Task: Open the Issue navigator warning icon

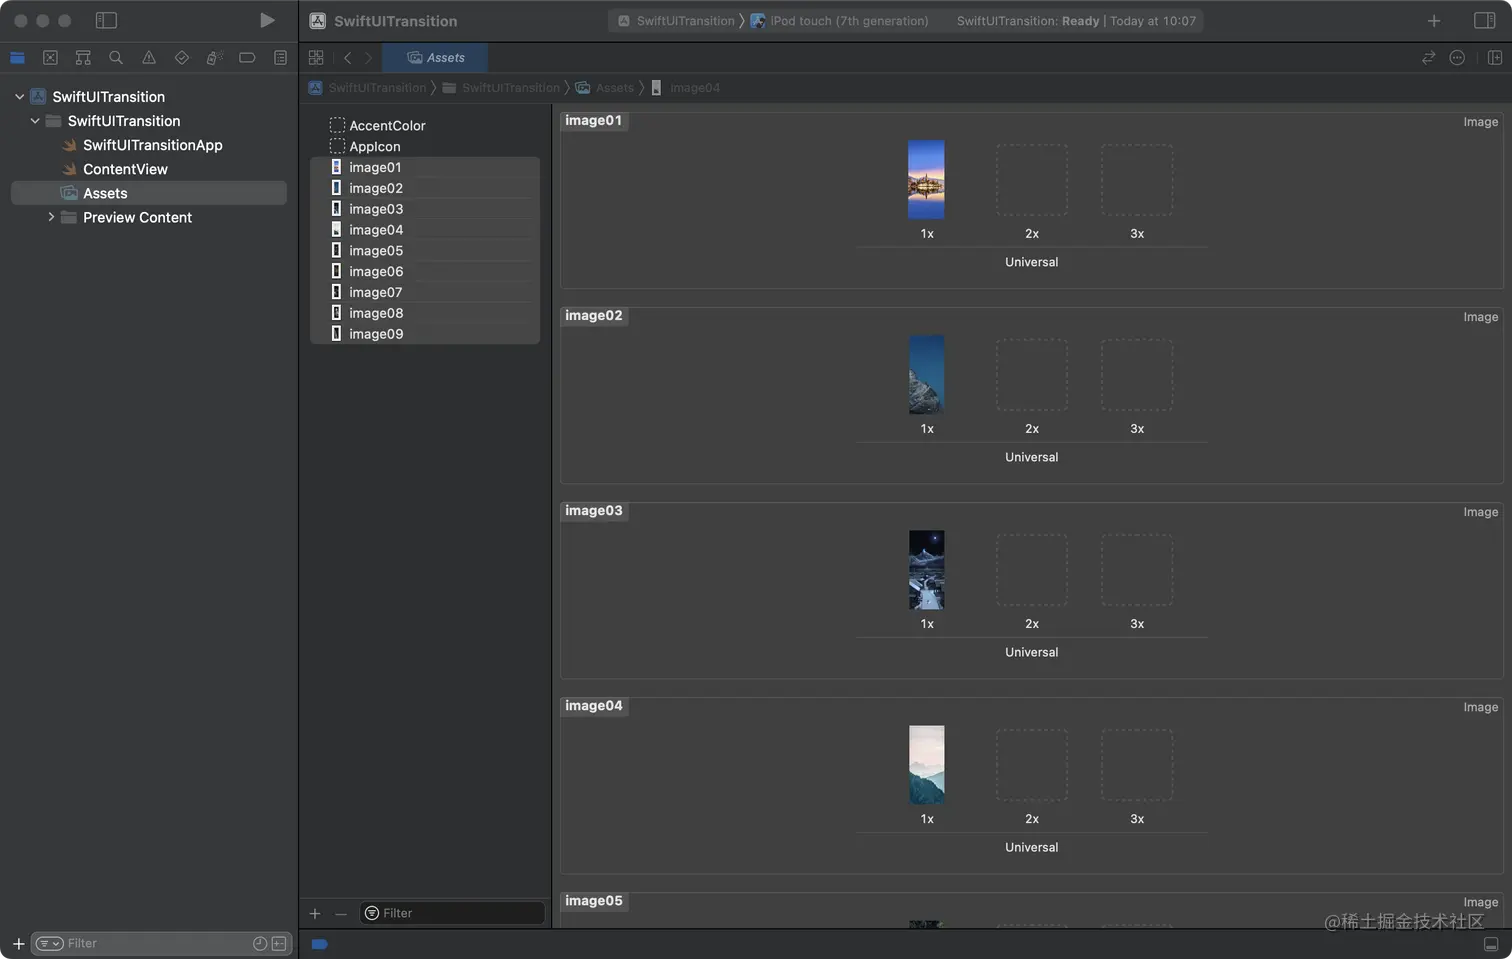Action: pyautogui.click(x=149, y=58)
